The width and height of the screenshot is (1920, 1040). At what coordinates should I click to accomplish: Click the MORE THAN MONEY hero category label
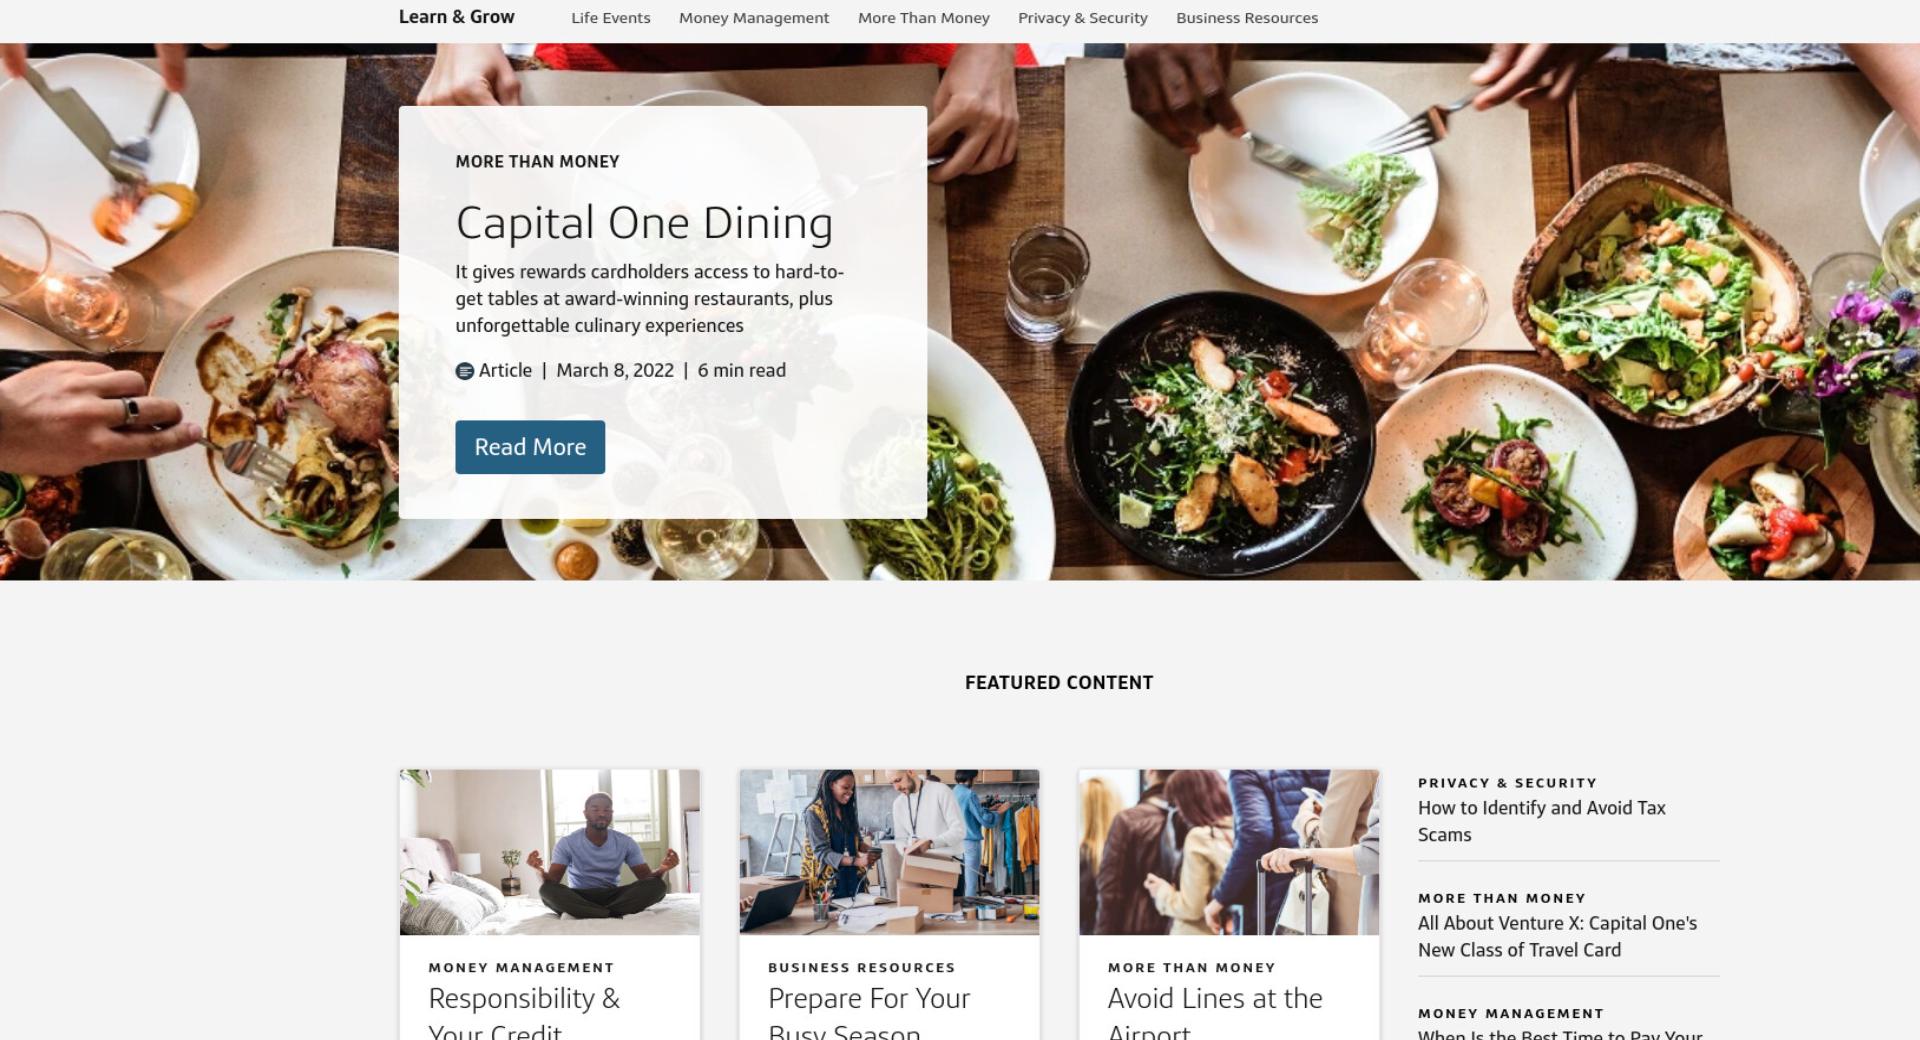(x=537, y=162)
